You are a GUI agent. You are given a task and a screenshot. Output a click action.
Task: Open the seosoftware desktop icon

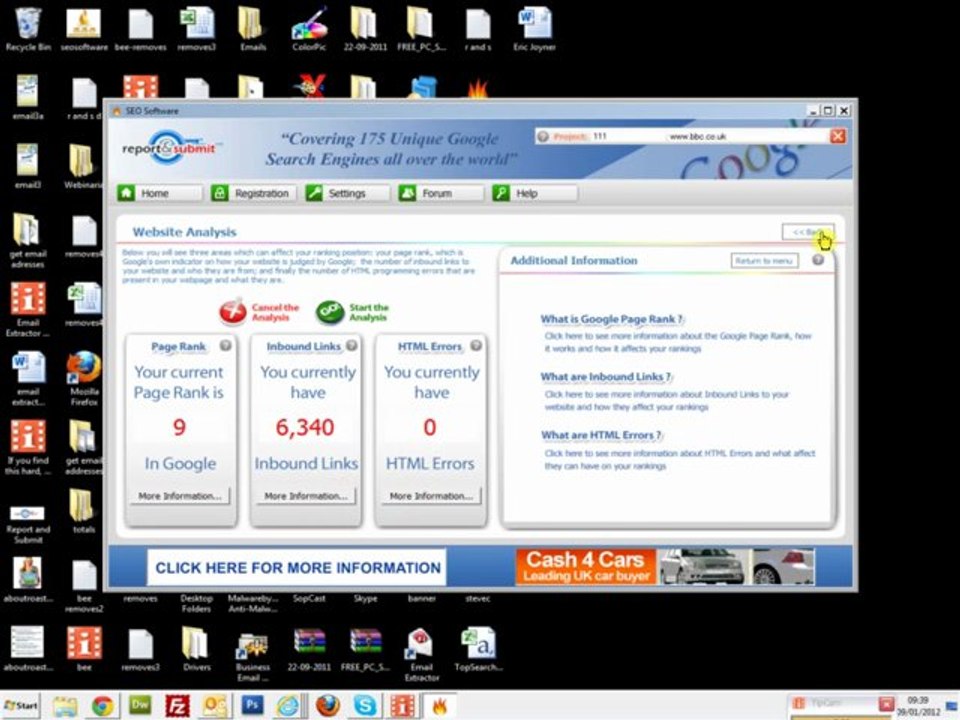tap(84, 29)
